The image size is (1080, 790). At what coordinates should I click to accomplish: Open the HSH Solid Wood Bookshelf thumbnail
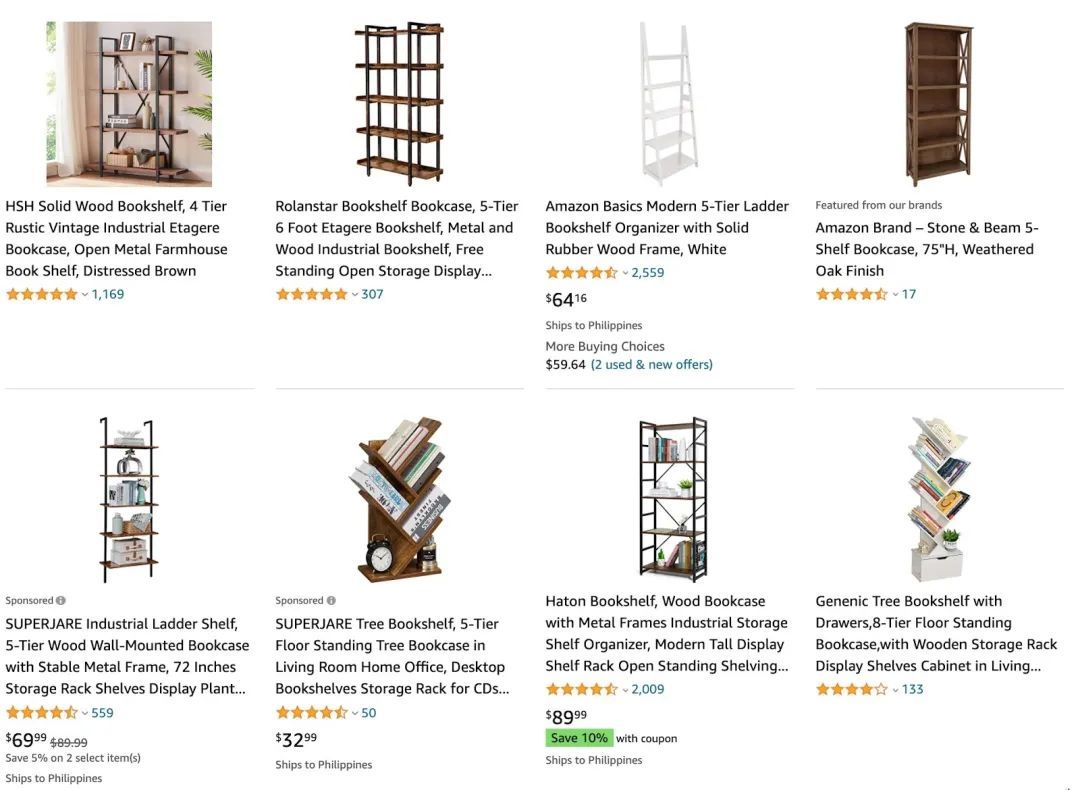click(x=129, y=104)
